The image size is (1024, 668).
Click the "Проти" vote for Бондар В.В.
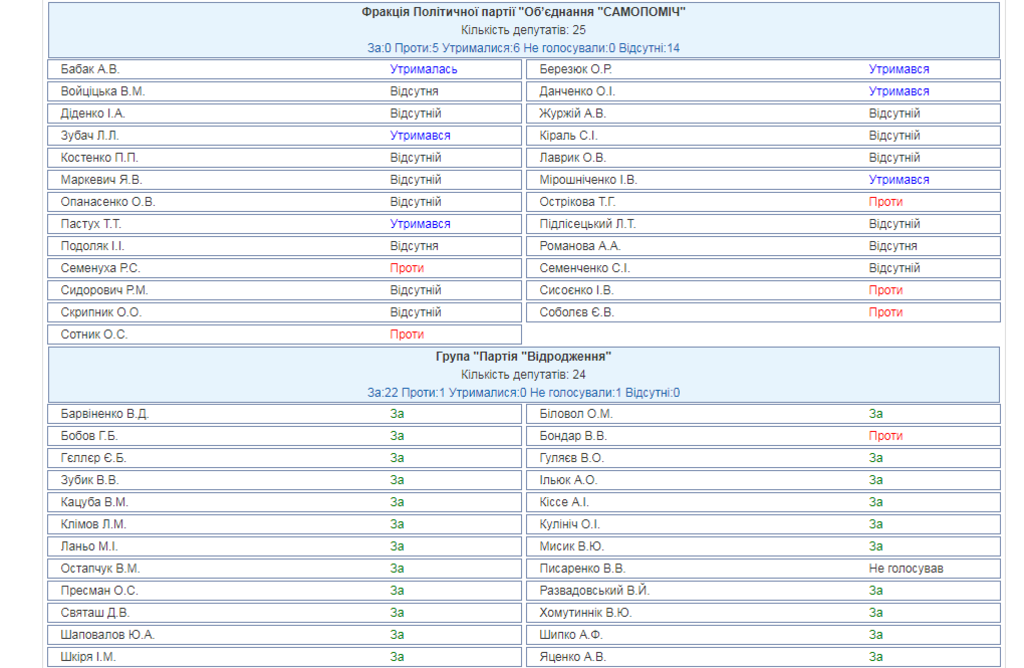pyautogui.click(x=885, y=436)
